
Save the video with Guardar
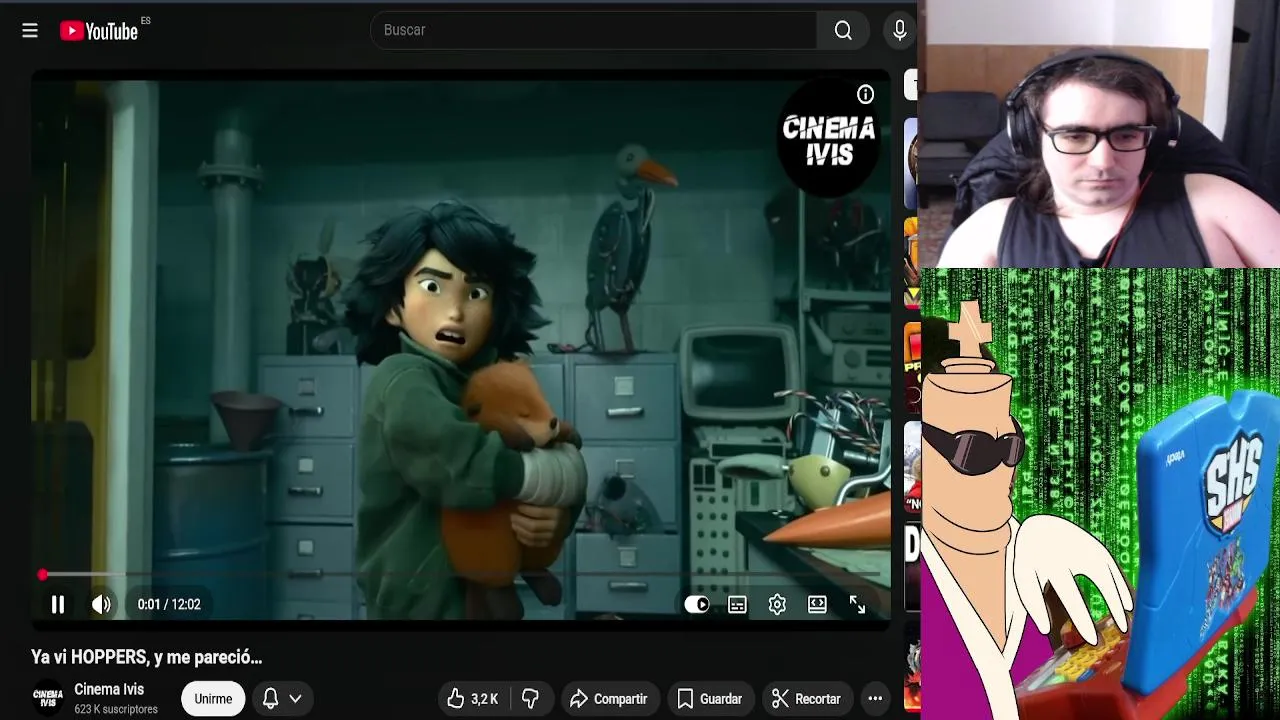point(709,698)
